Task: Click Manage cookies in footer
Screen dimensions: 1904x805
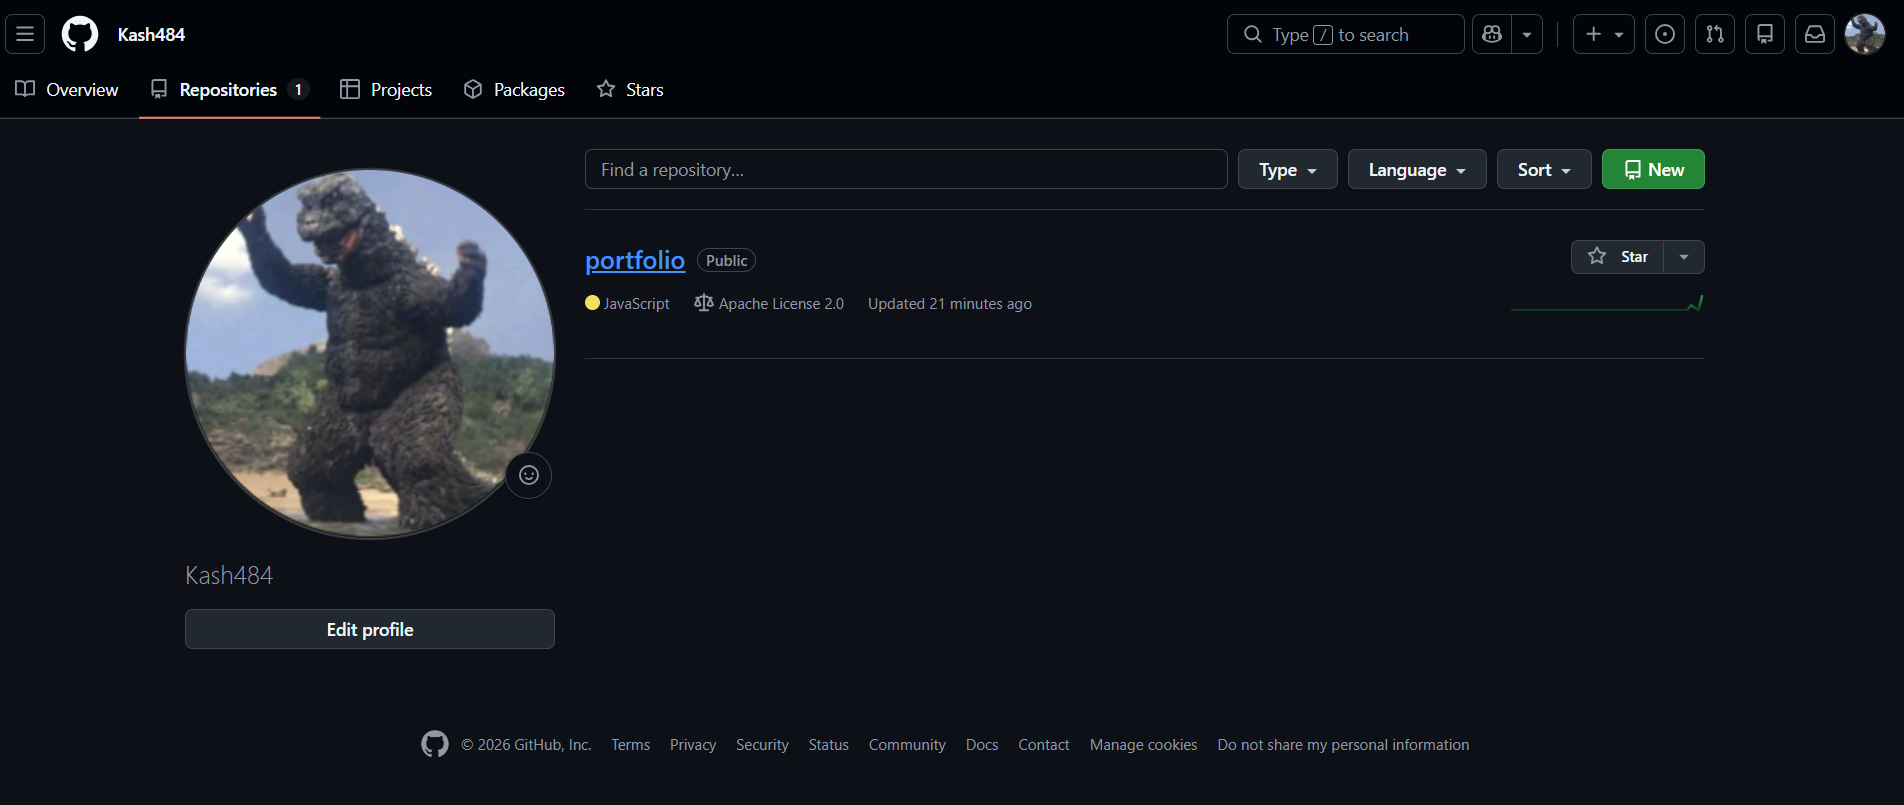Action: 1143,744
